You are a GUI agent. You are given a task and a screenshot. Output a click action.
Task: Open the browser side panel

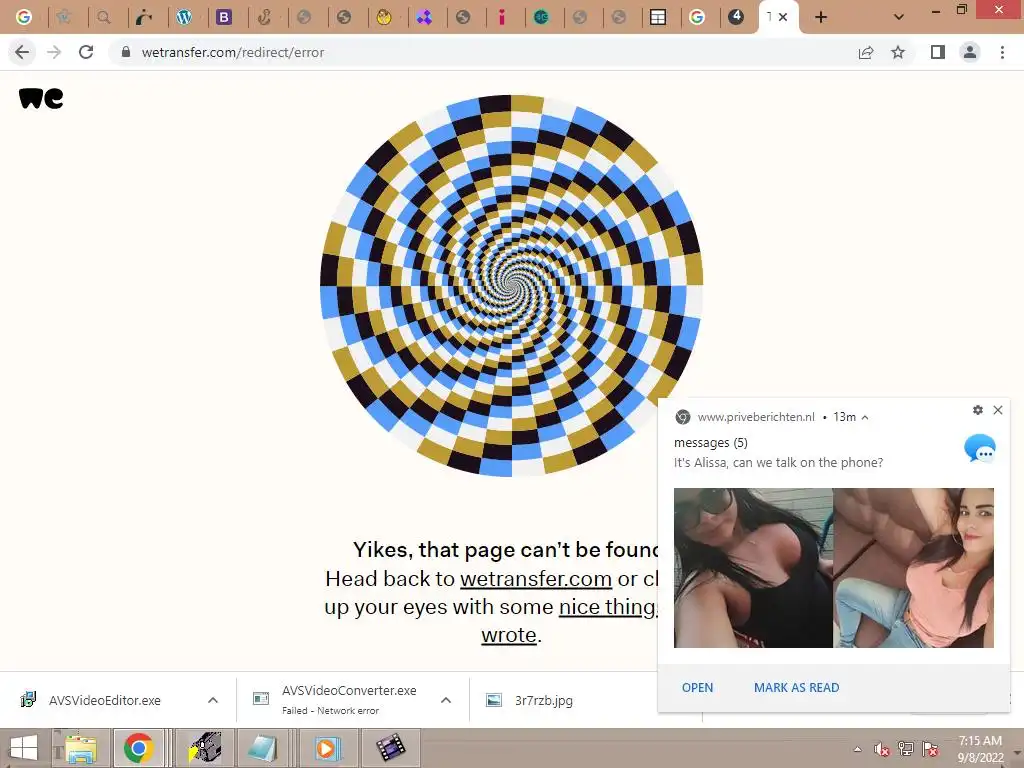938,52
